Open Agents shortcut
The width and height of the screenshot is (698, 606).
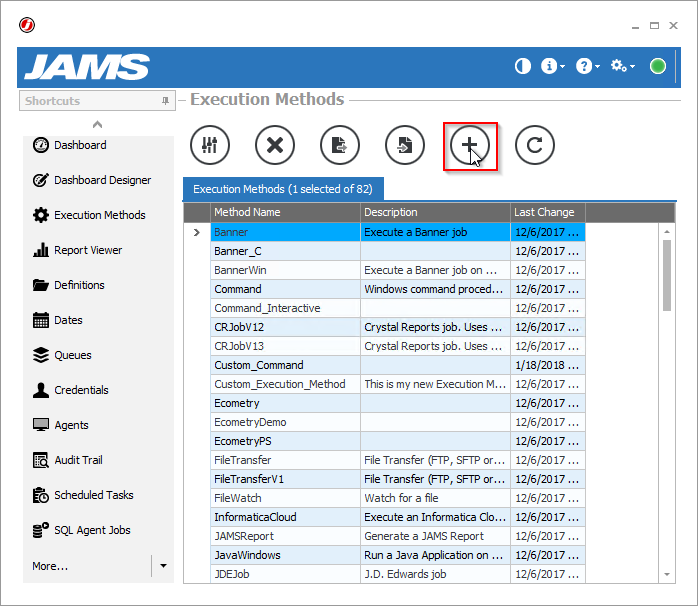[x=61, y=425]
